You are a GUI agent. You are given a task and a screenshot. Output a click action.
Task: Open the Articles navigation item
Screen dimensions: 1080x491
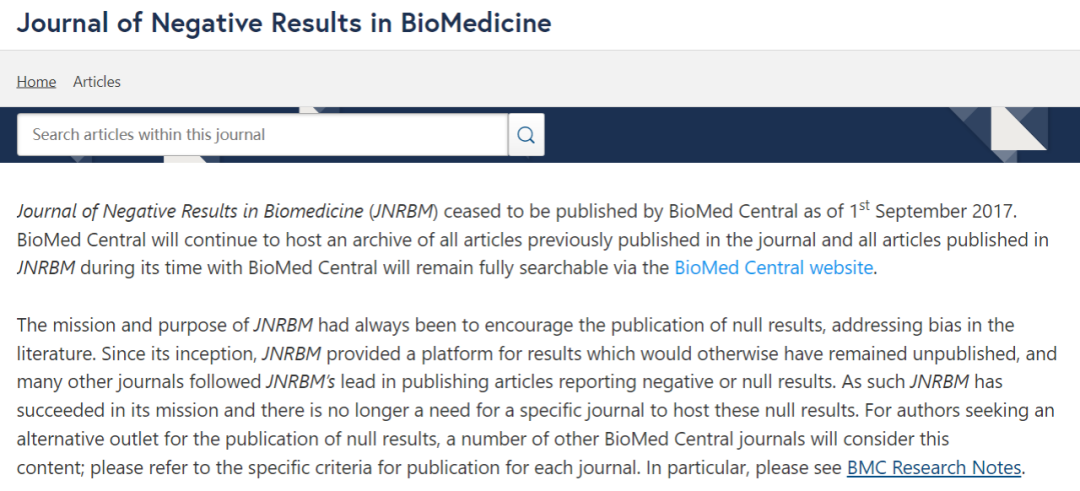(x=97, y=81)
